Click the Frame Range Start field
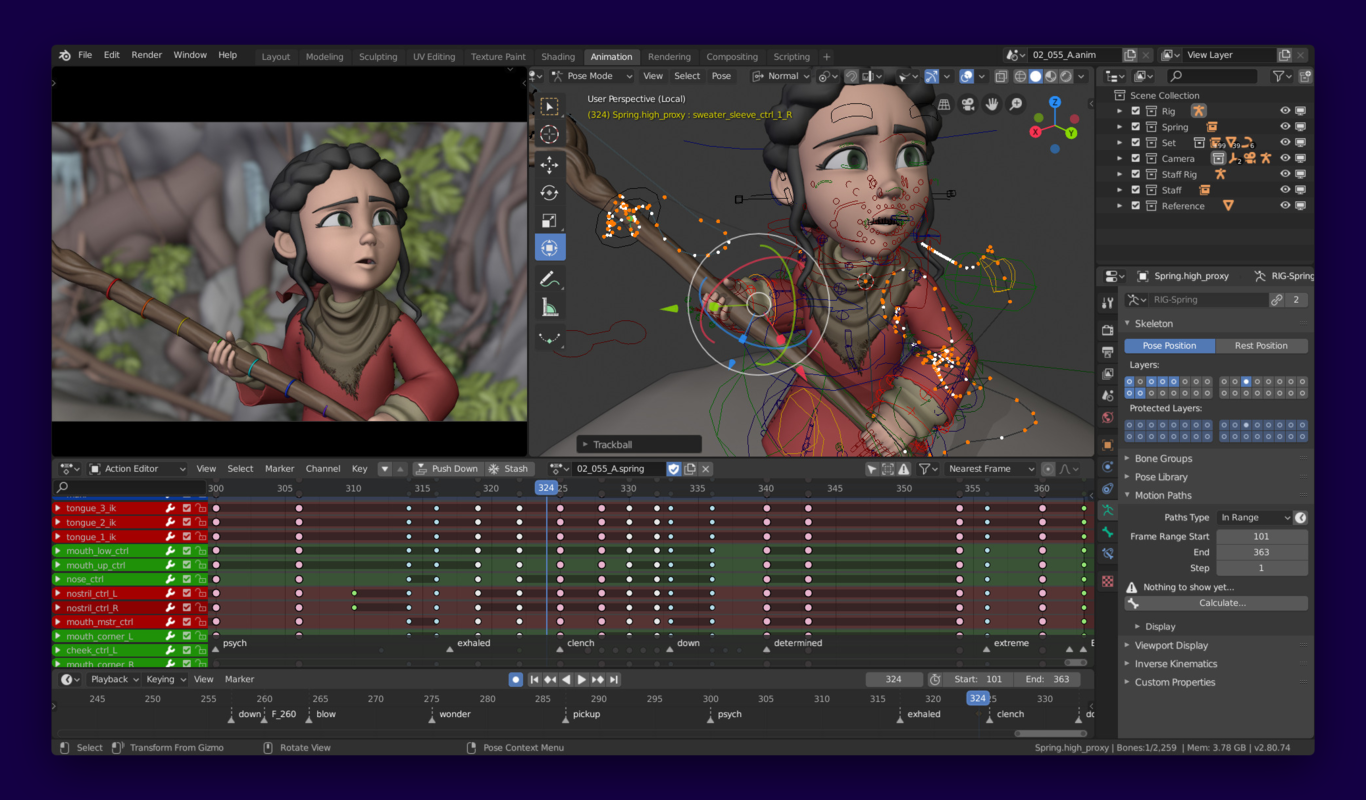The height and width of the screenshot is (800, 1366). click(1261, 536)
